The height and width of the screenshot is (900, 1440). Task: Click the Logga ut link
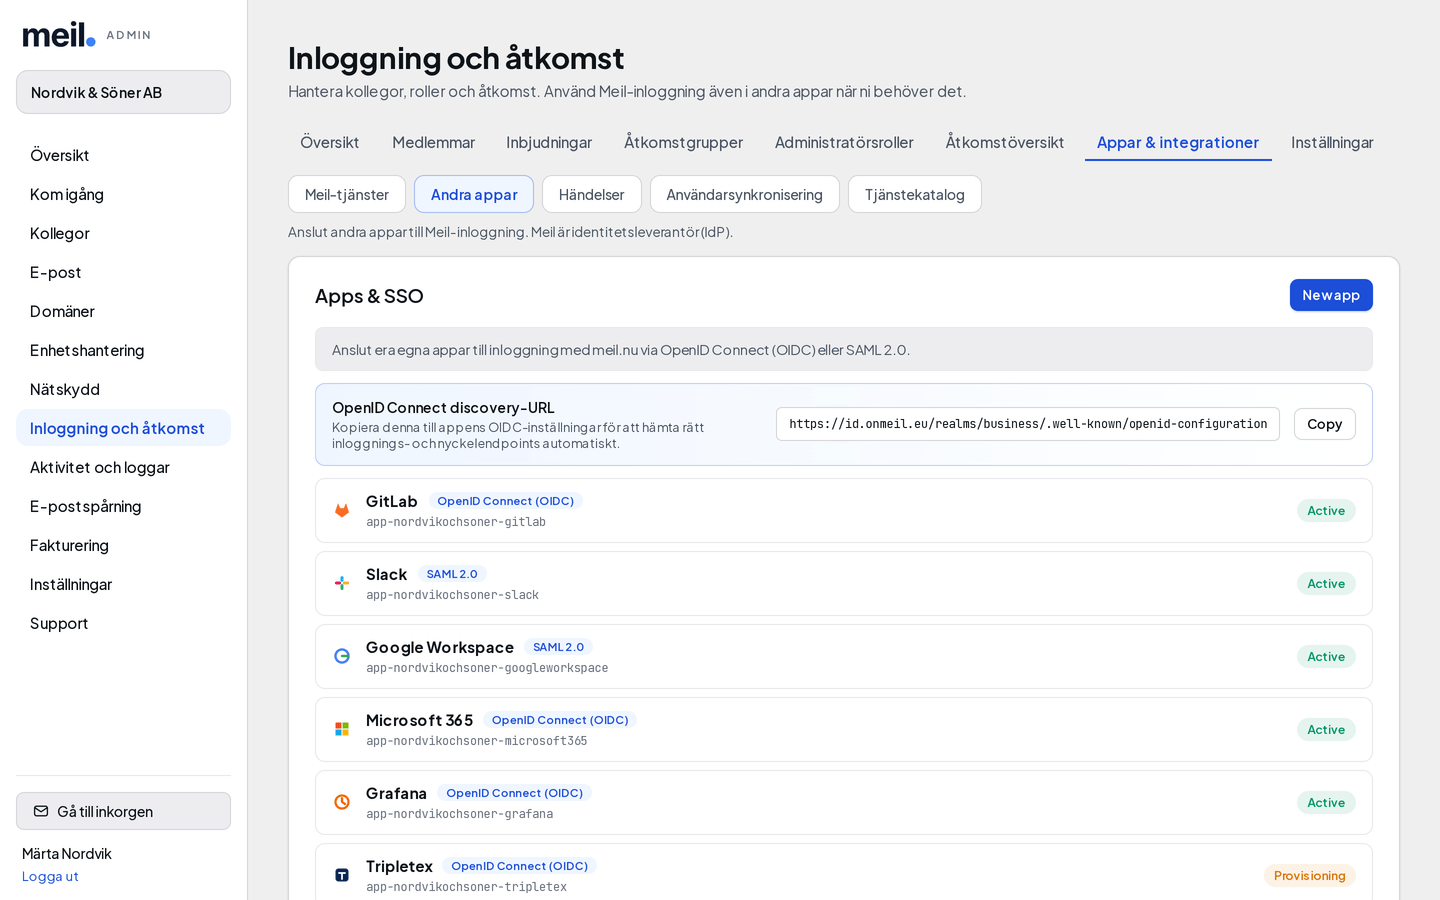(50, 876)
